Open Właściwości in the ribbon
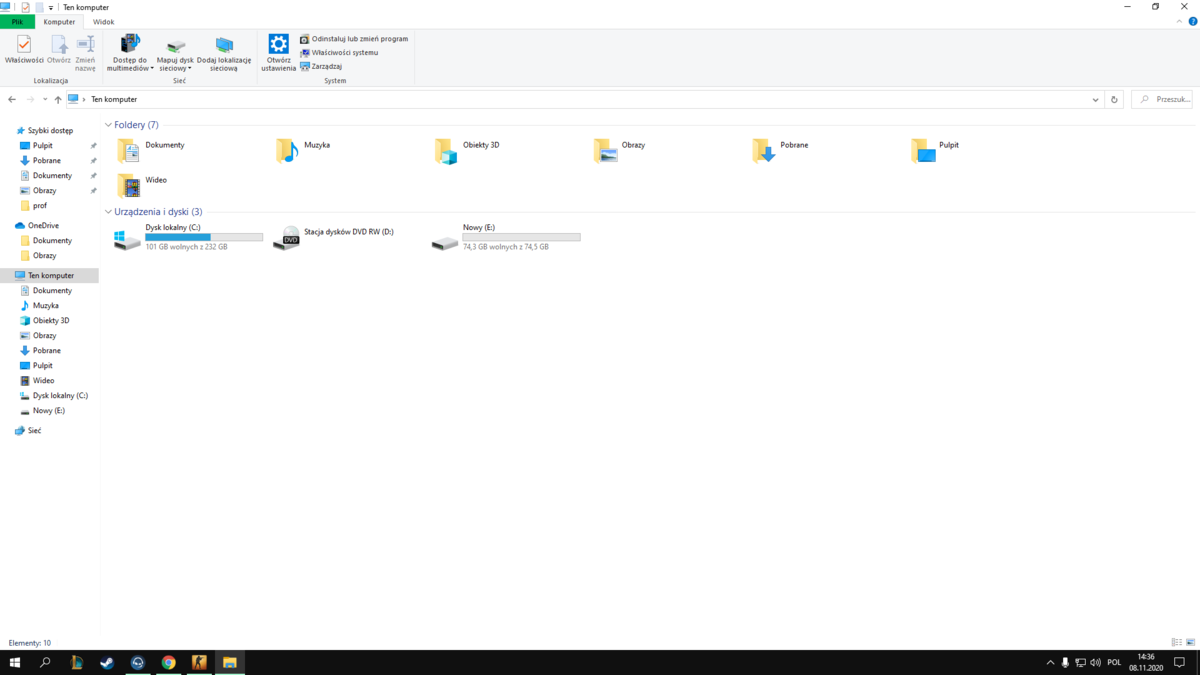Viewport: 1200px width, 675px height. pyautogui.click(x=24, y=49)
